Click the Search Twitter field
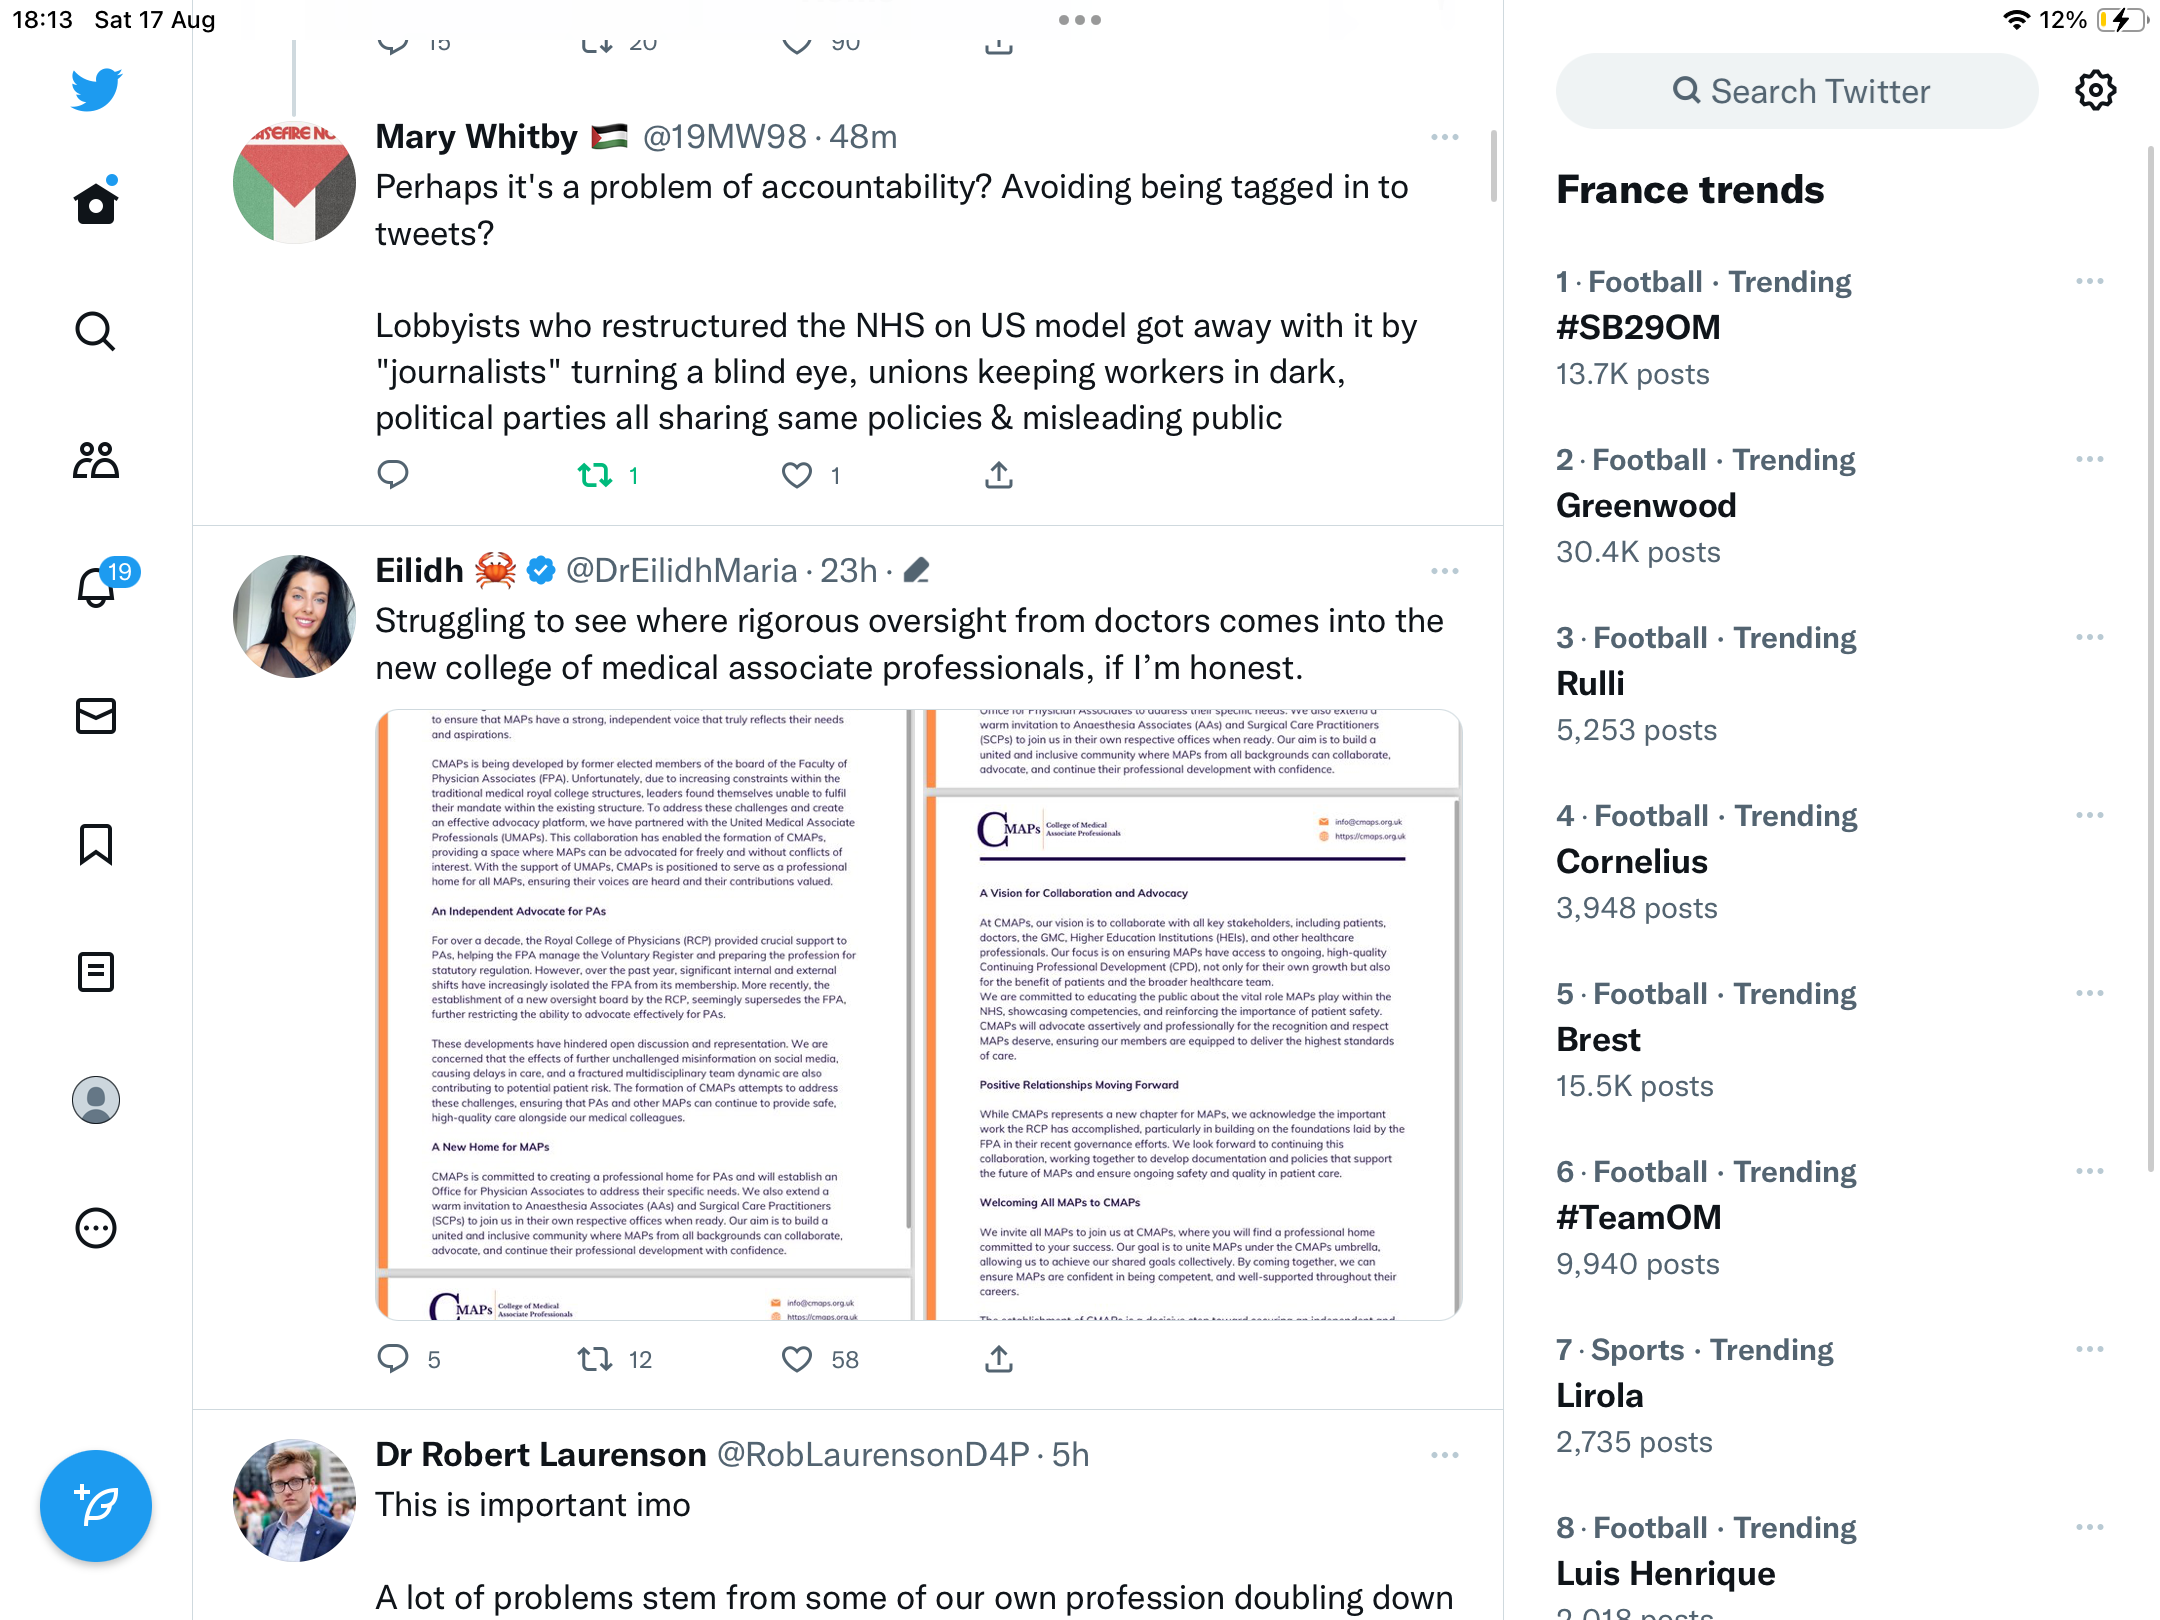The height and width of the screenshot is (1620, 2160). [x=1797, y=91]
